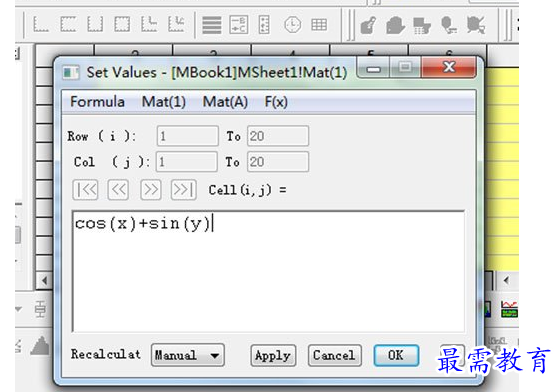Select the open-top axes layer icon

coord(95,24)
